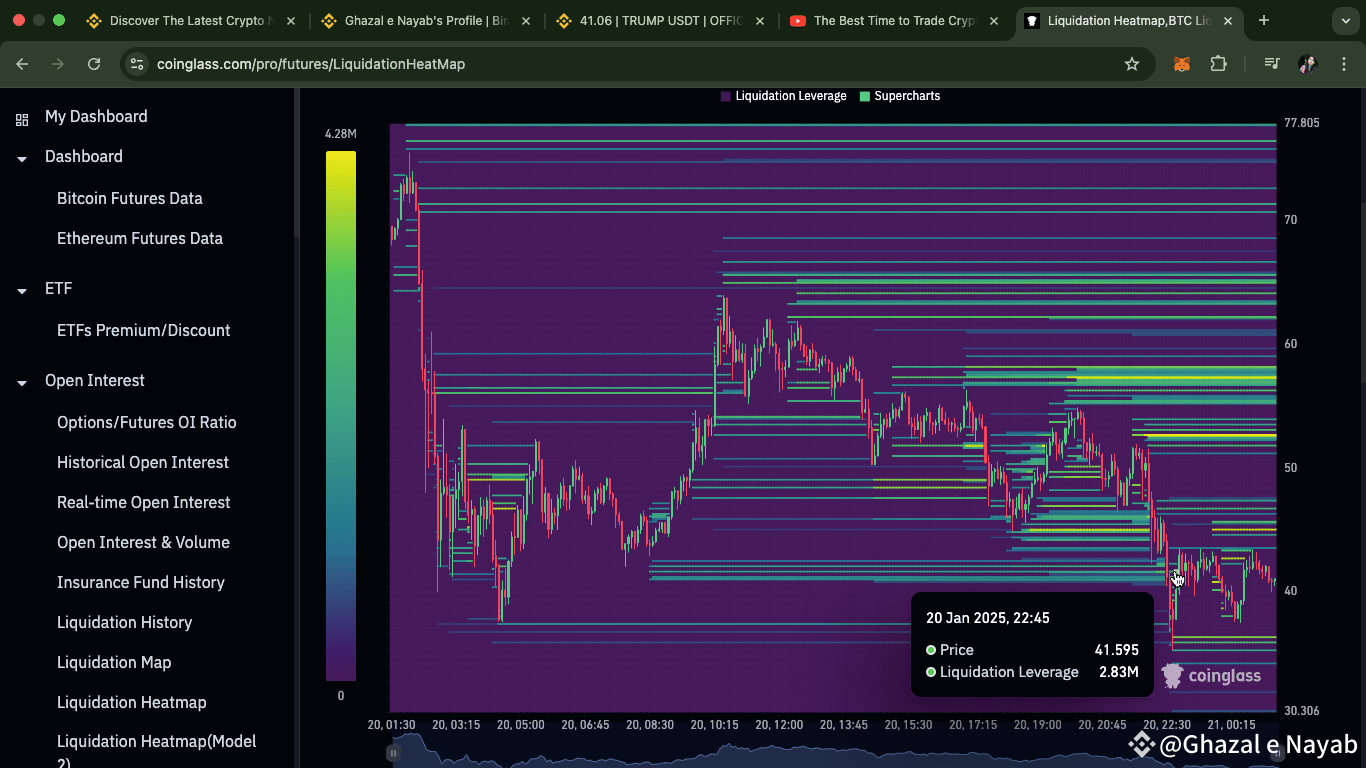Open Options/Futures OI Ratio
Viewport: 1366px width, 768px height.
147,422
